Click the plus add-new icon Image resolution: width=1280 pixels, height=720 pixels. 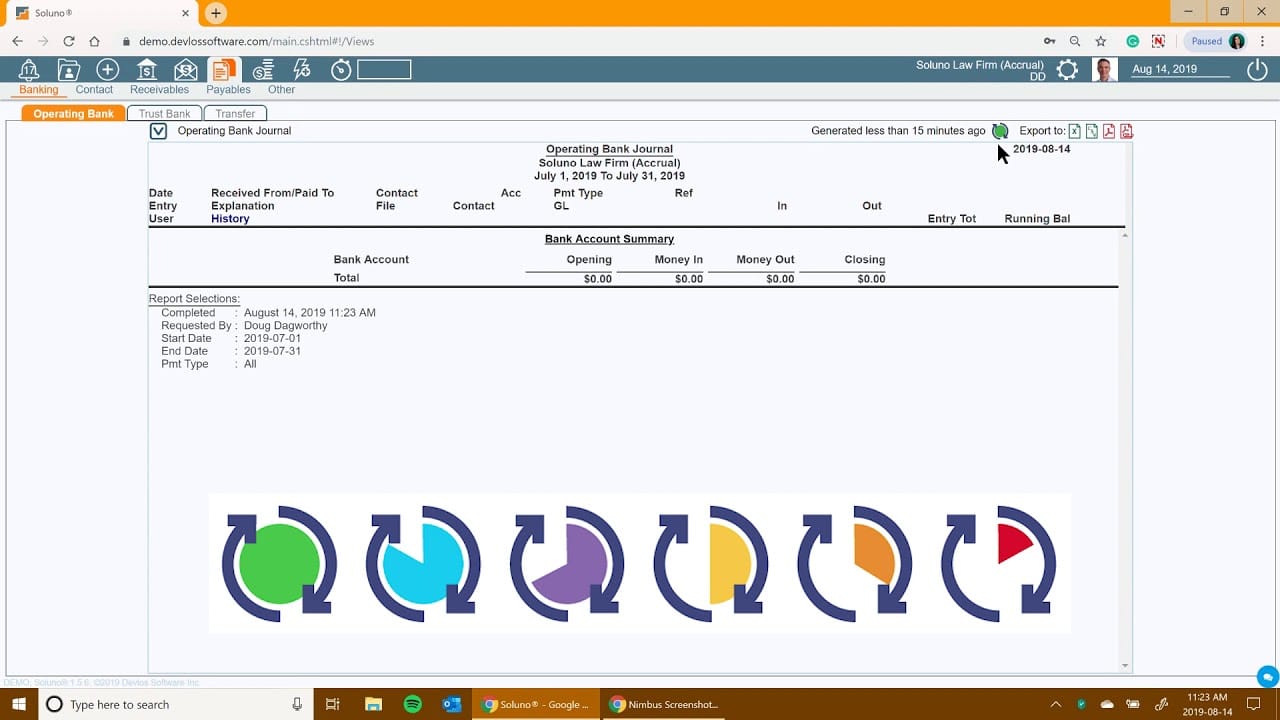[107, 69]
